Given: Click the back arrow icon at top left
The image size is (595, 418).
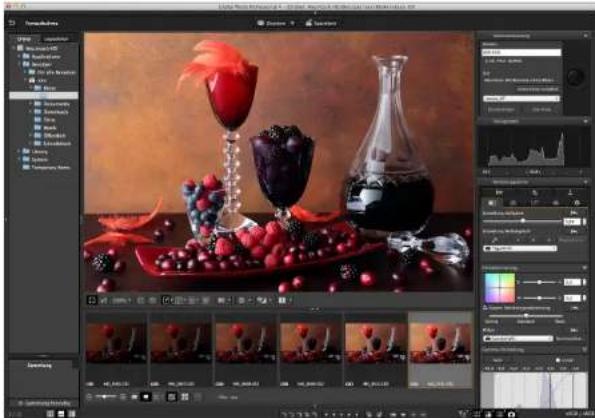Looking at the screenshot, I should click(12, 23).
